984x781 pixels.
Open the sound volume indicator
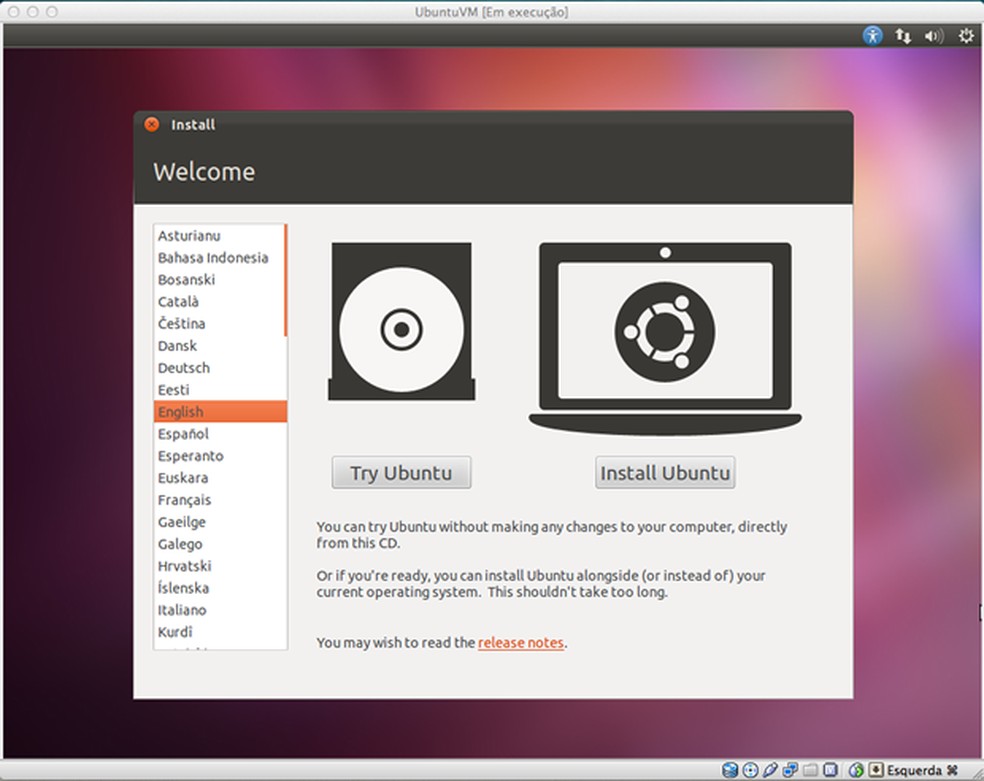[934, 36]
